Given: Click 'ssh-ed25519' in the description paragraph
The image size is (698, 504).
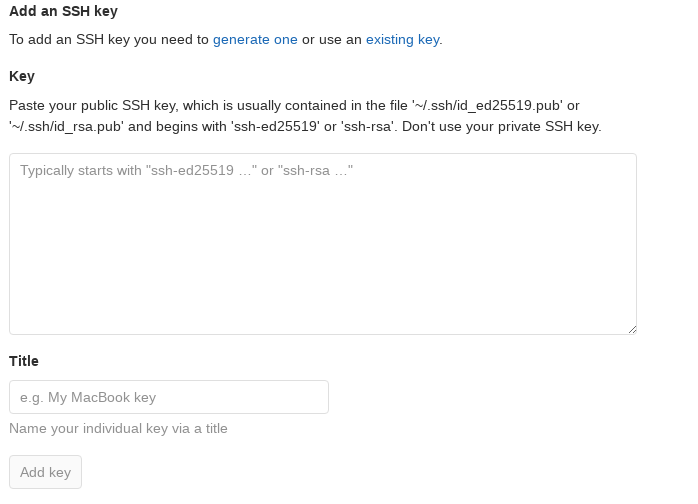Looking at the screenshot, I should pos(274,127).
